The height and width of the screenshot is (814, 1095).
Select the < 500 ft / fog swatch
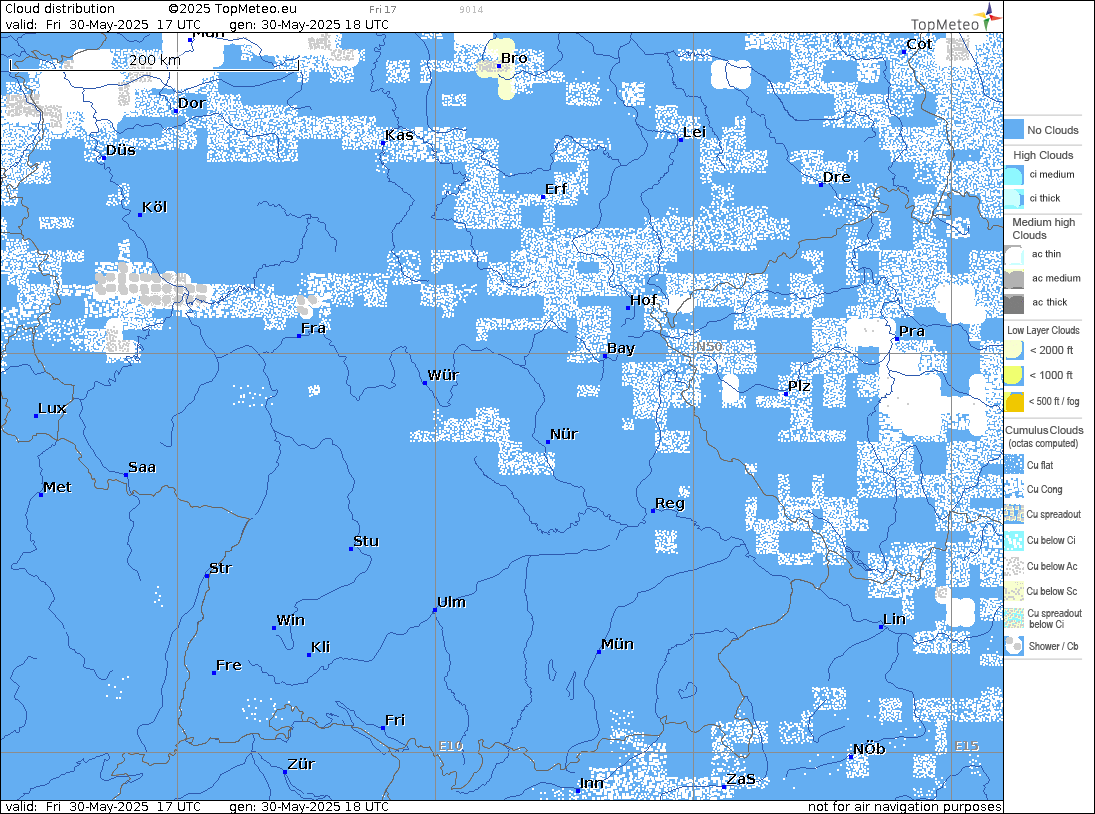pos(1014,401)
